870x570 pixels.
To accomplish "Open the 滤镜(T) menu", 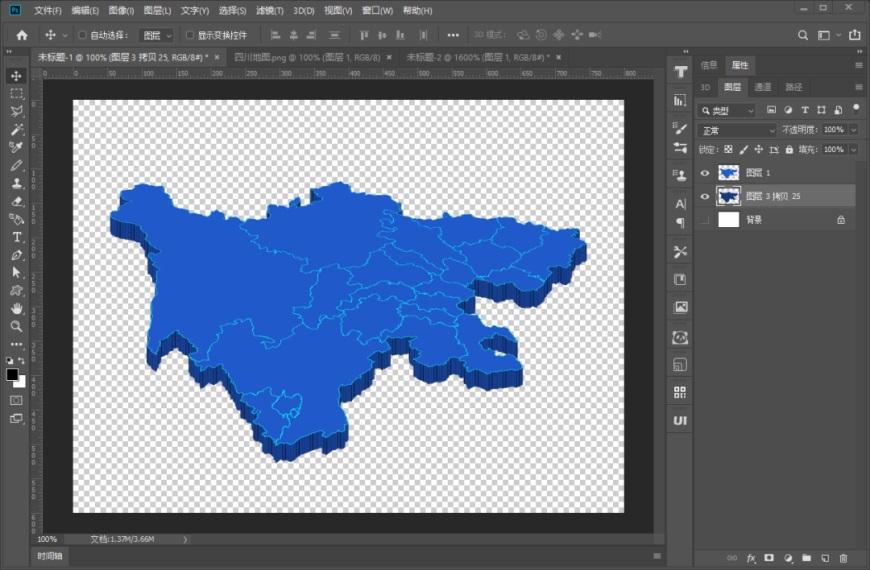I will pyautogui.click(x=270, y=11).
